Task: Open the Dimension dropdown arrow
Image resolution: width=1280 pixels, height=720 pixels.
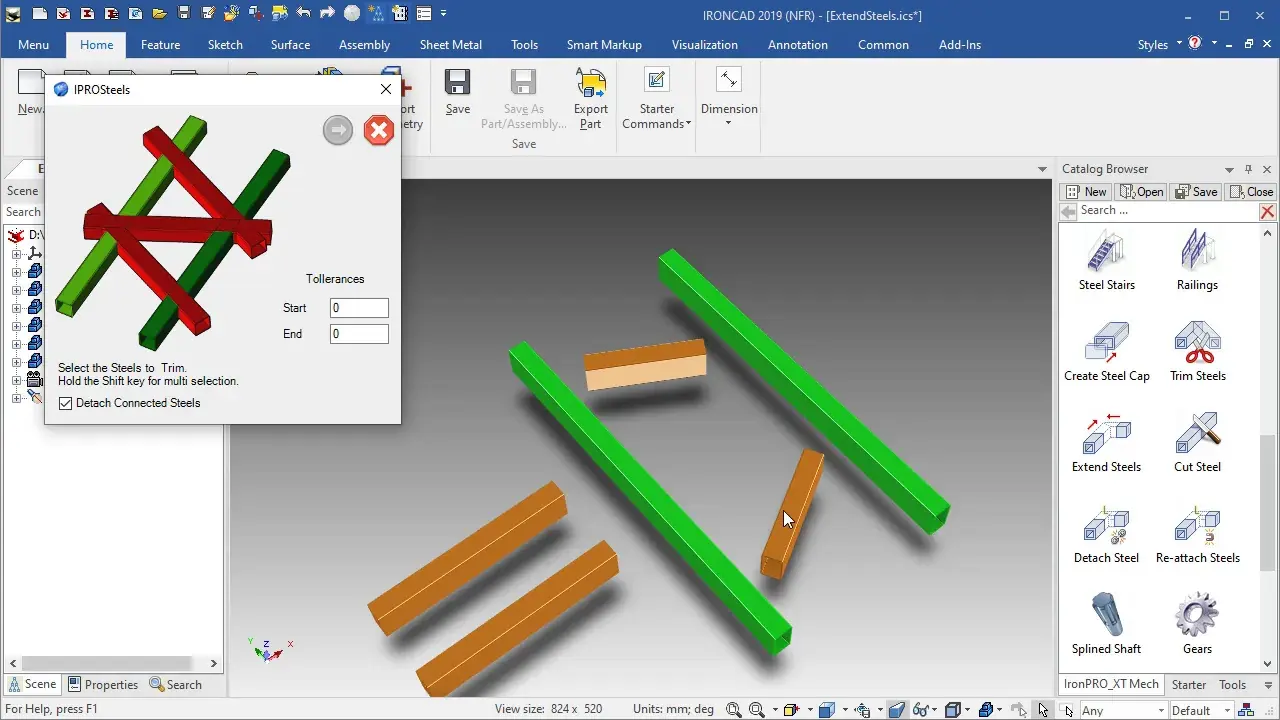Action: (x=728, y=123)
